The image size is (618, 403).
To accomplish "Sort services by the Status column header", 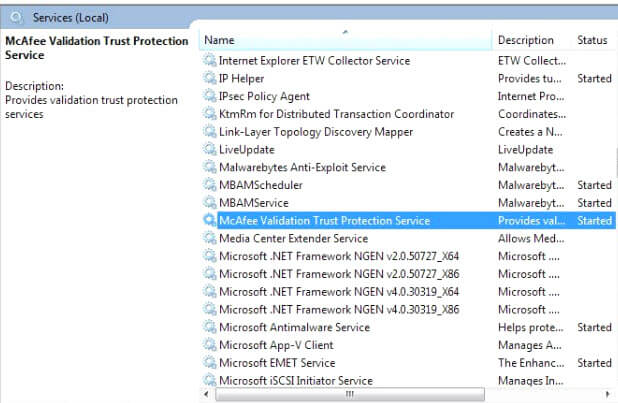I will 592,40.
